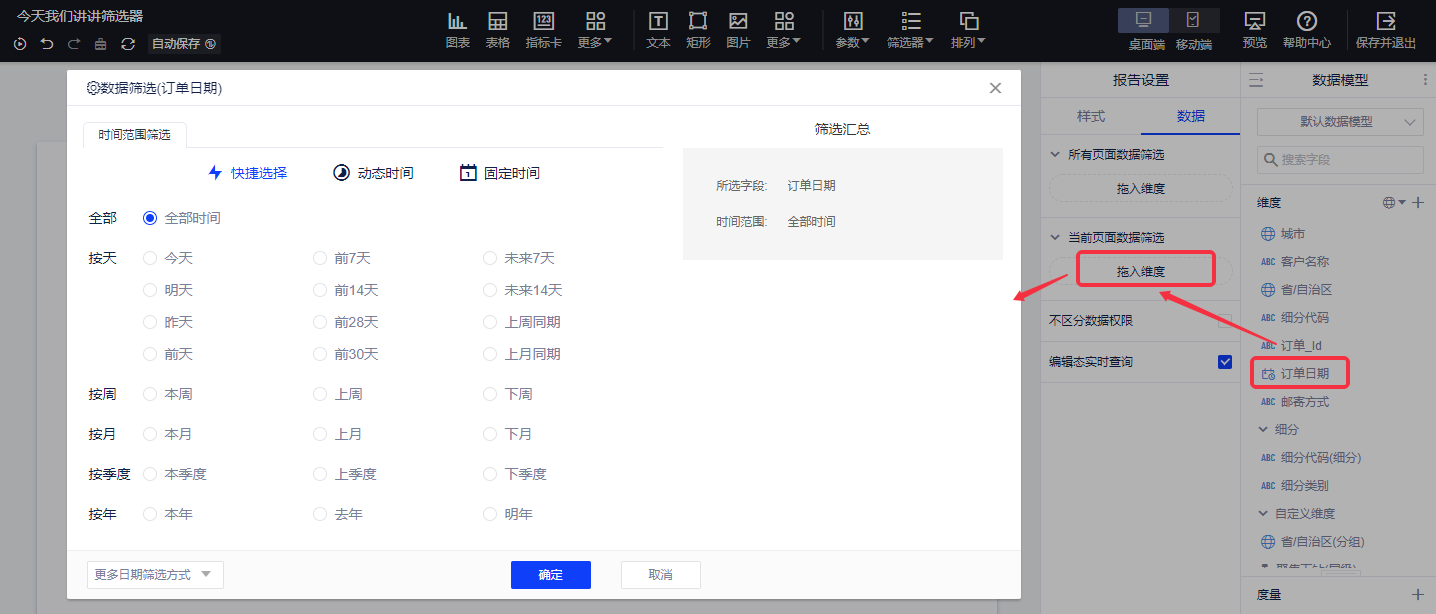Insert a 文本 text element
The width and height of the screenshot is (1436, 614).
click(658, 29)
